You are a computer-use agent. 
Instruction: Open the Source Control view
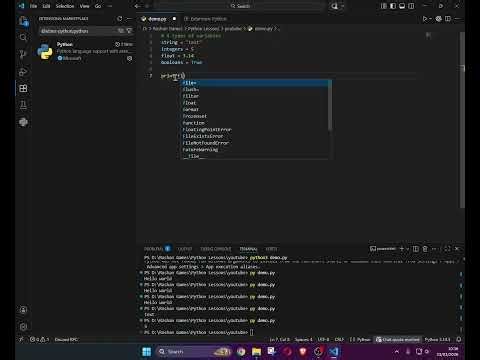(x=23, y=54)
